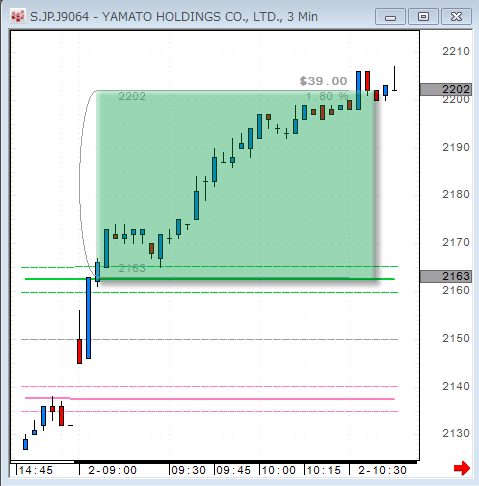Click the 2140 price axis label
Screen dimensions: 479x486
(x=456, y=386)
